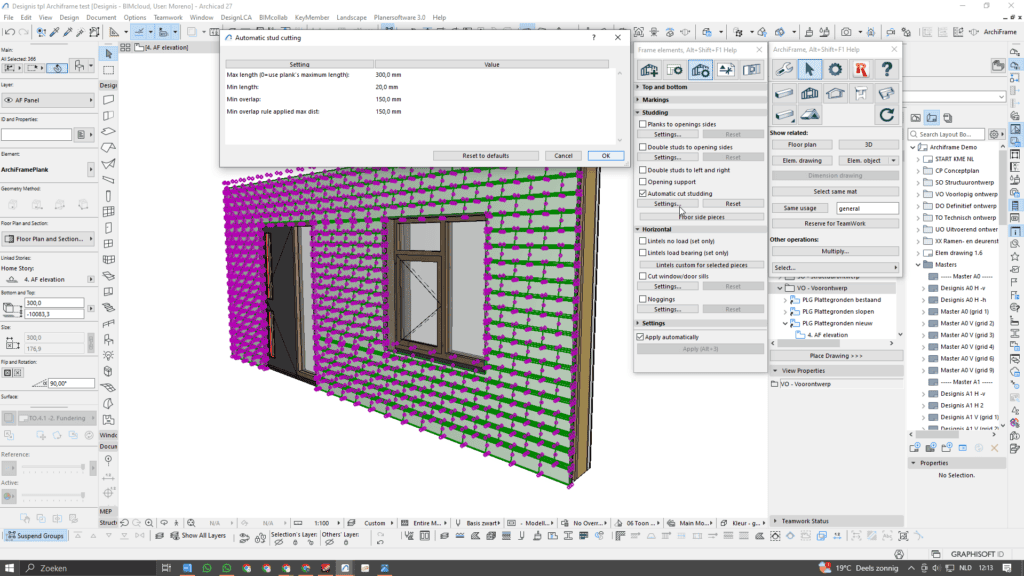Select the Marquee tool in the toolbox
Screen dimensions: 1024x576
108,69
